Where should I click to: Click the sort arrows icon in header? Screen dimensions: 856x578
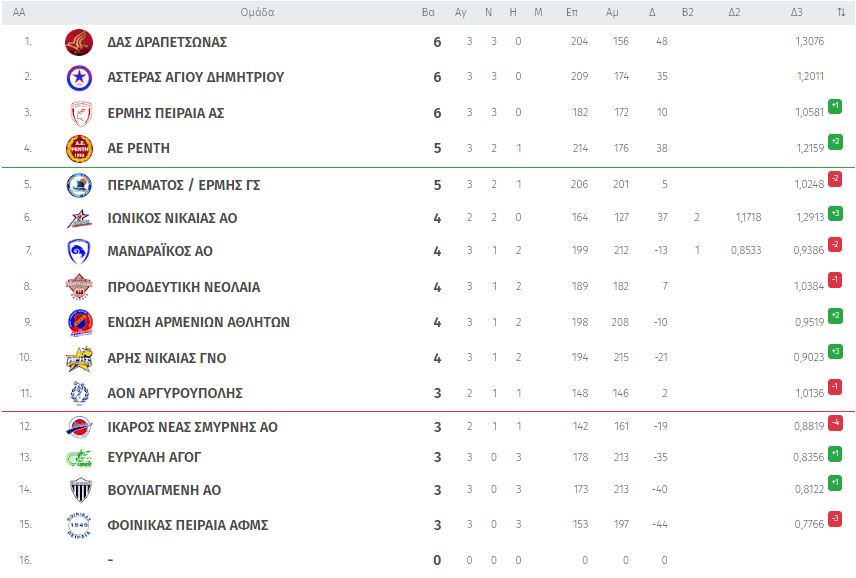tap(841, 12)
